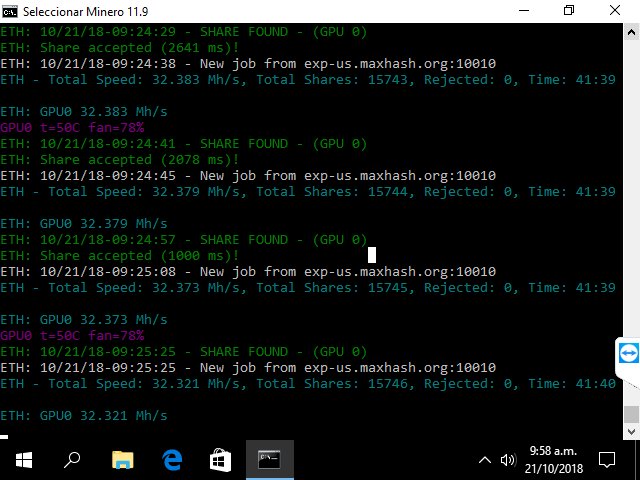Click the 09:25:25 New job line

(x=248, y=368)
